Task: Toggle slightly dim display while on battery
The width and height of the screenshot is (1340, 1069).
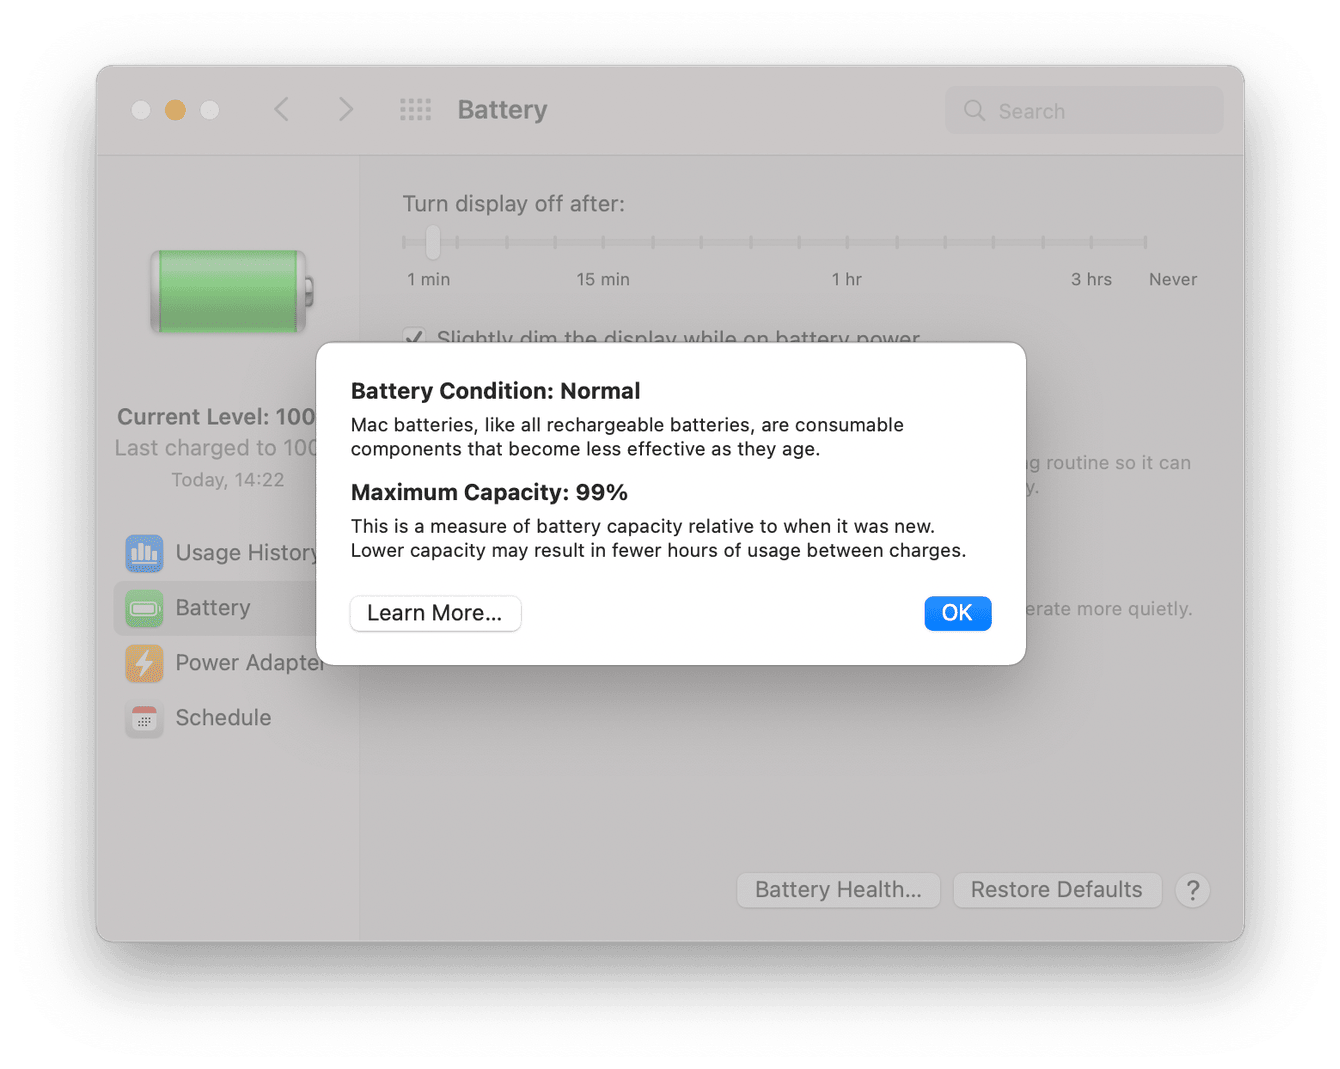Action: [x=414, y=340]
